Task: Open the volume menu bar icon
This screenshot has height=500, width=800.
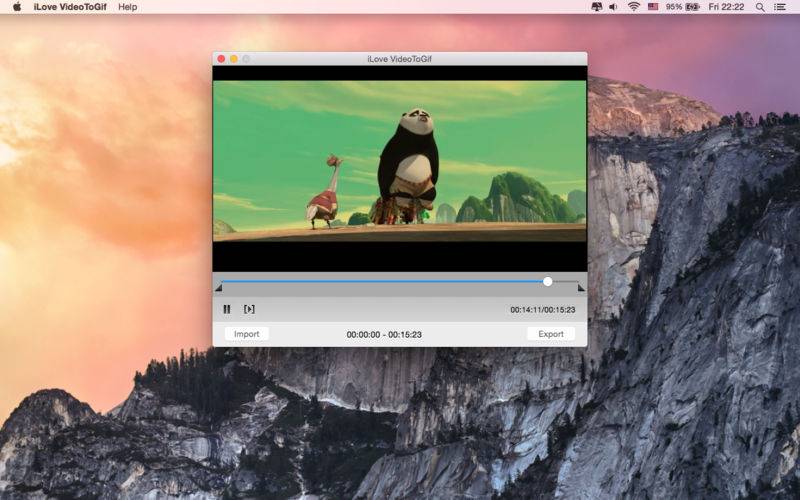Action: pos(613,7)
